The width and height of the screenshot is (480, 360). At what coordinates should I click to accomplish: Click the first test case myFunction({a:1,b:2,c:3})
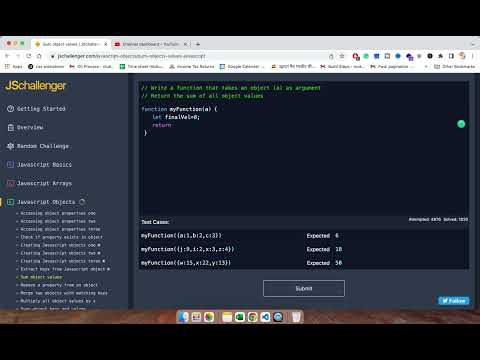(181, 236)
